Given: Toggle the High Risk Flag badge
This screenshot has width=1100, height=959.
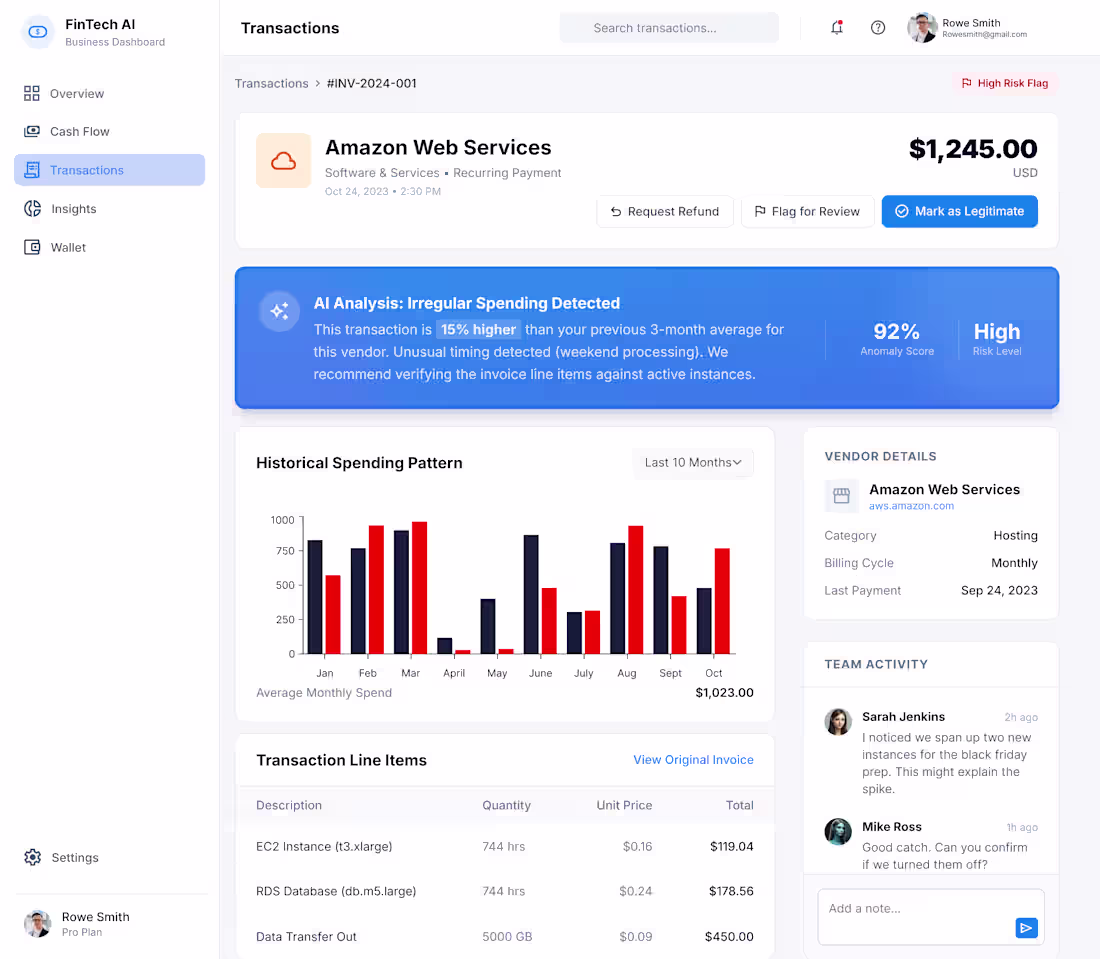Looking at the screenshot, I should (1004, 83).
